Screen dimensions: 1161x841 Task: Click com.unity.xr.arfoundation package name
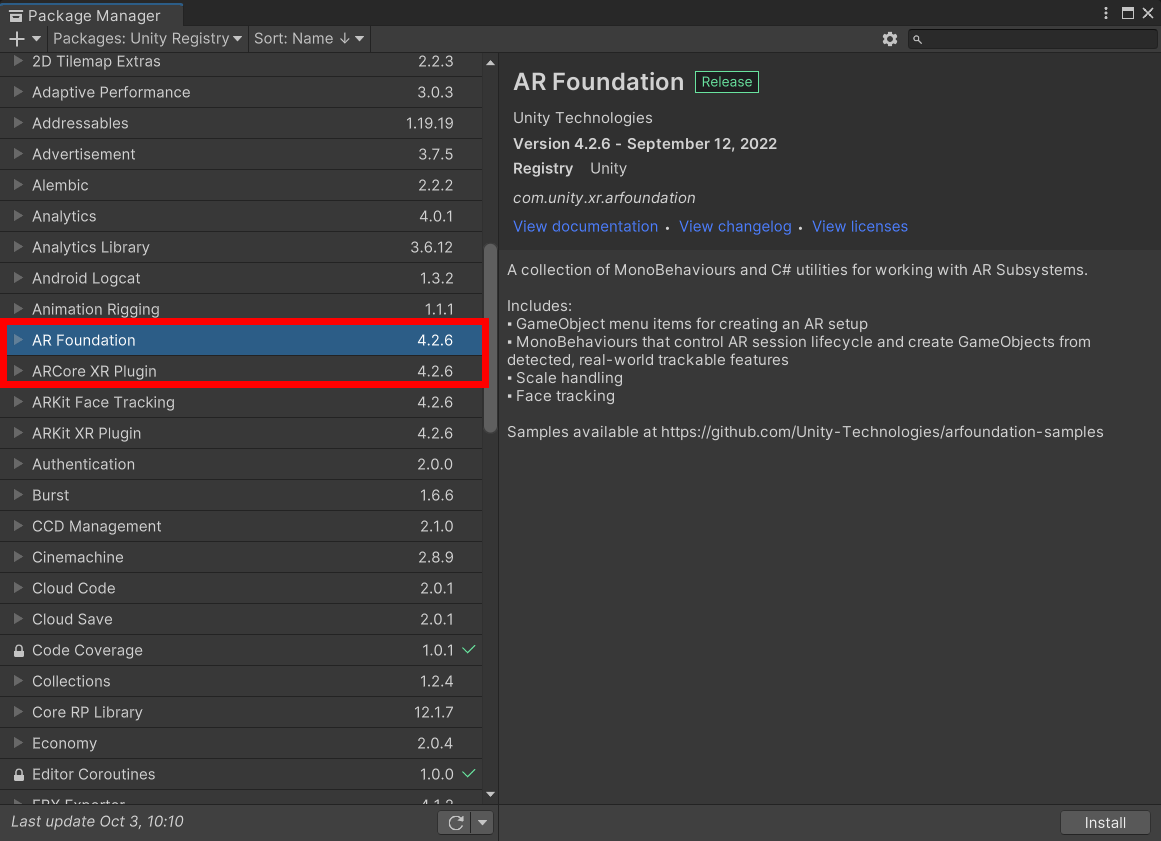tap(604, 198)
